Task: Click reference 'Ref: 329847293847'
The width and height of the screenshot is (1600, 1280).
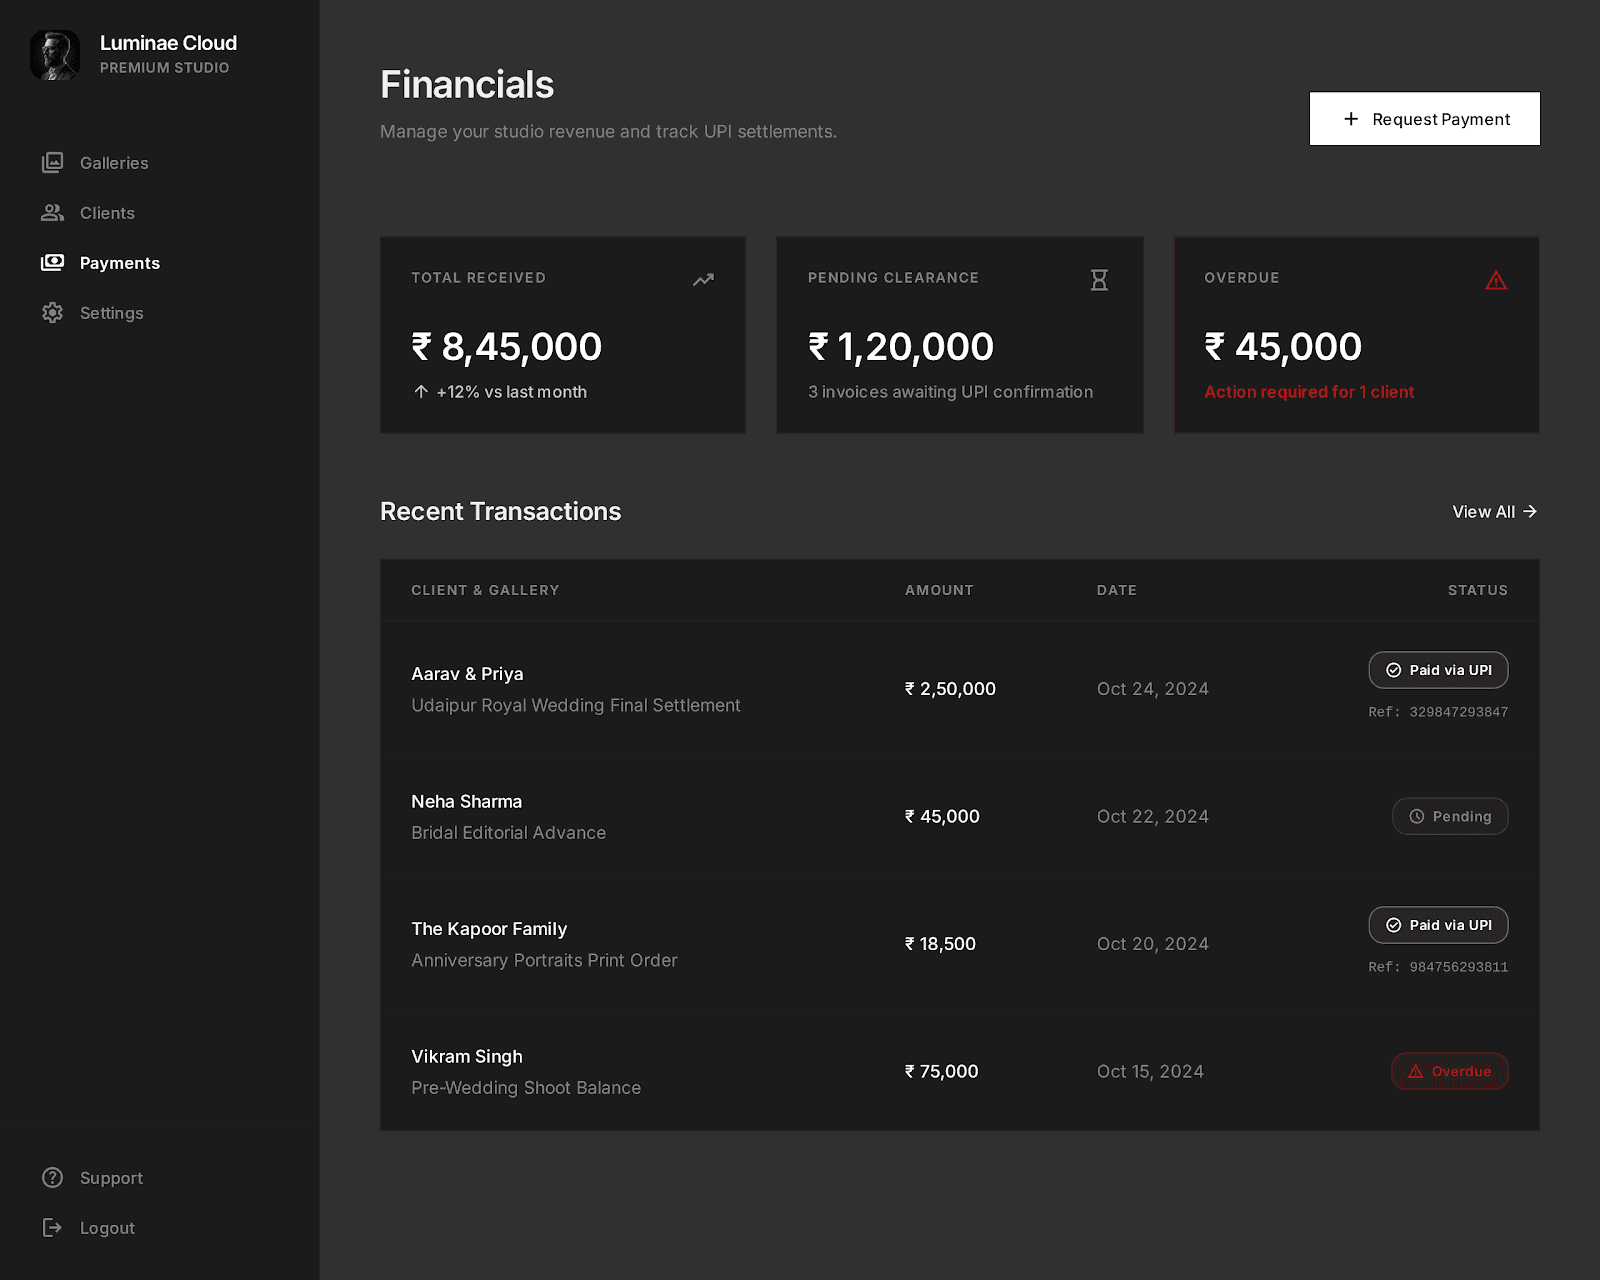Action: click(1438, 712)
